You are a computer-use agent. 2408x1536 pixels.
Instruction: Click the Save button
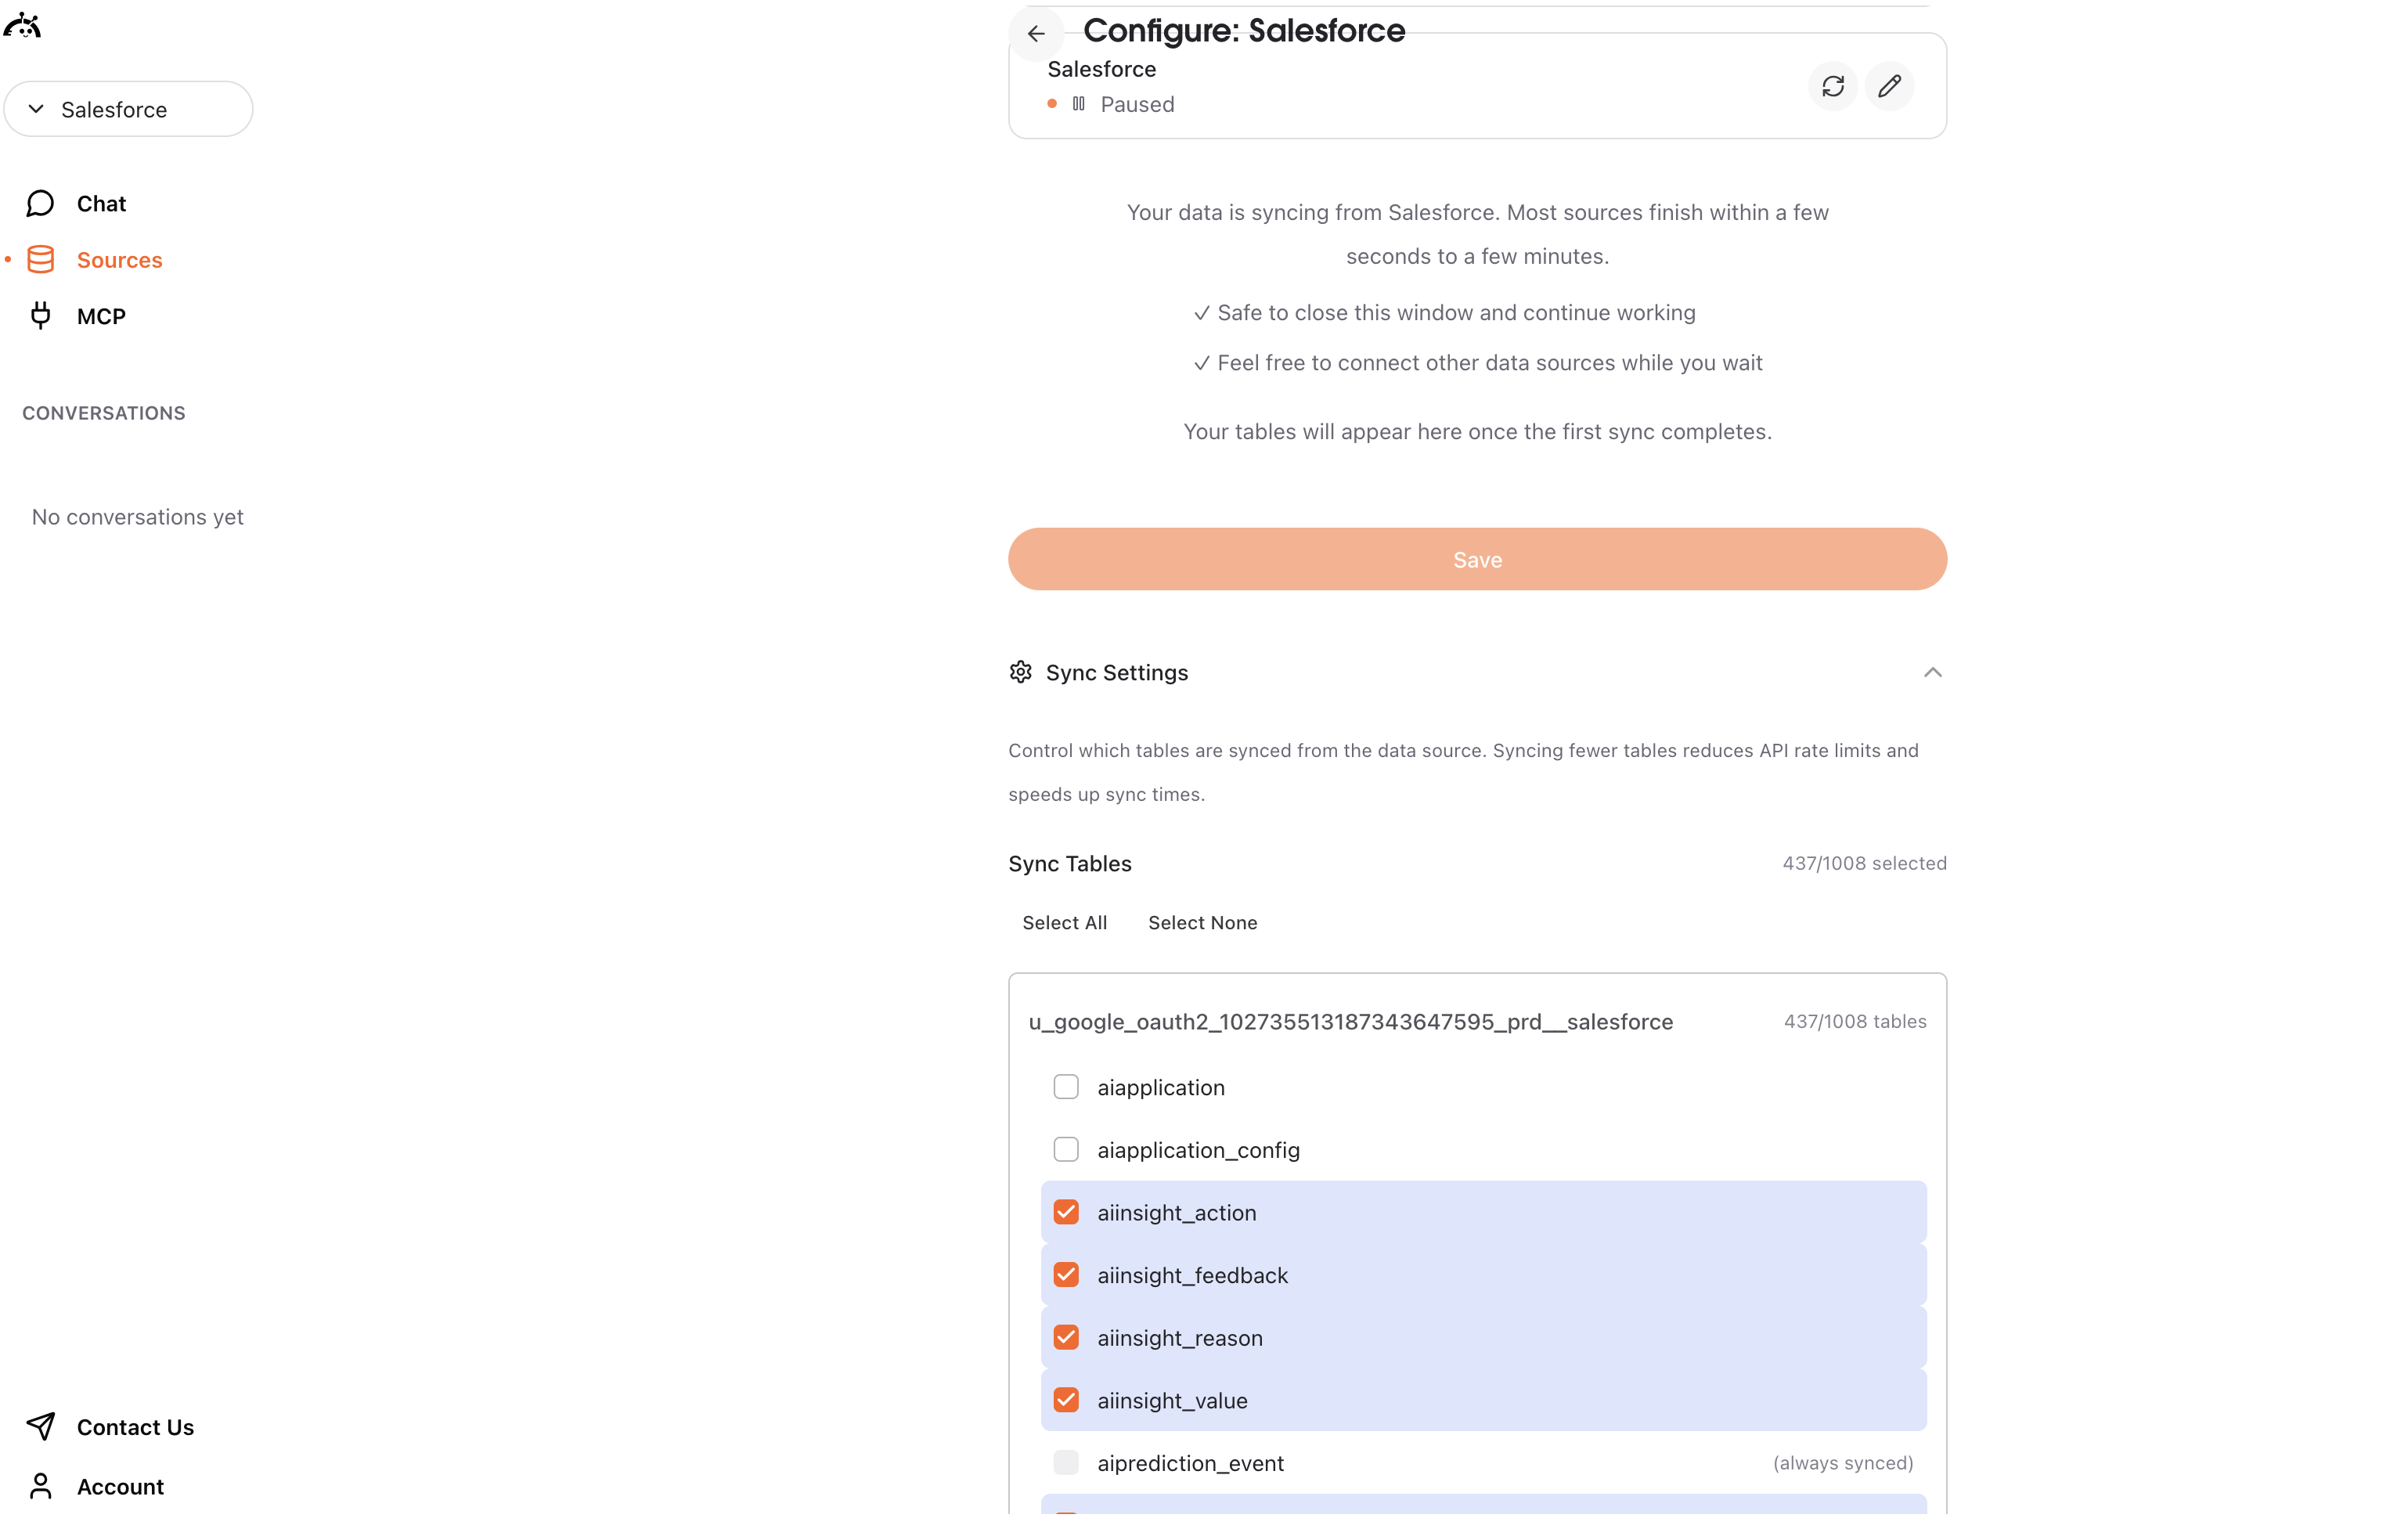pyautogui.click(x=1476, y=559)
